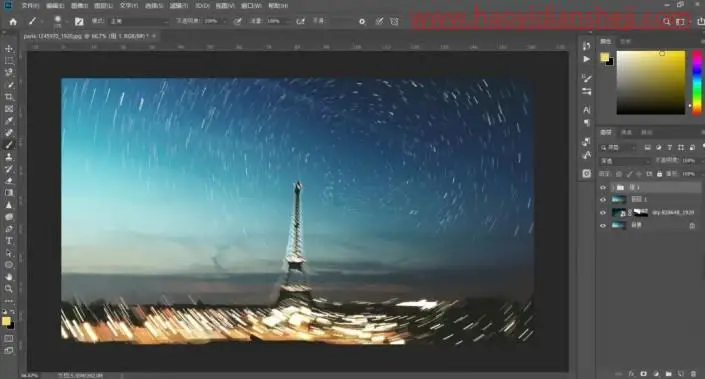The image size is (705, 379).
Task: Open the 窗口 Window menu
Action: coord(251,6)
